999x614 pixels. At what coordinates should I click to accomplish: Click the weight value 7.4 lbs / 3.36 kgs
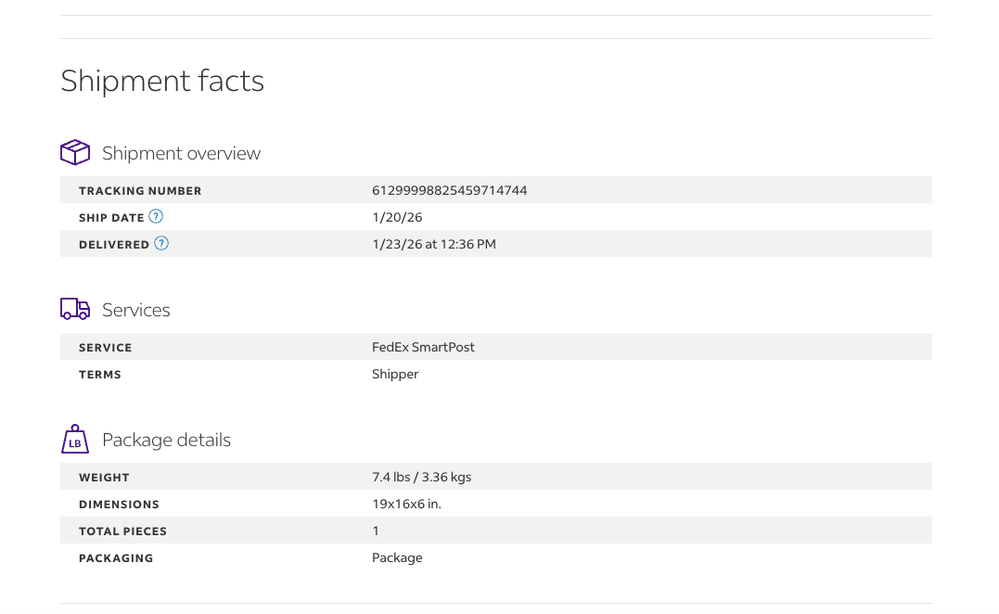[x=422, y=477]
